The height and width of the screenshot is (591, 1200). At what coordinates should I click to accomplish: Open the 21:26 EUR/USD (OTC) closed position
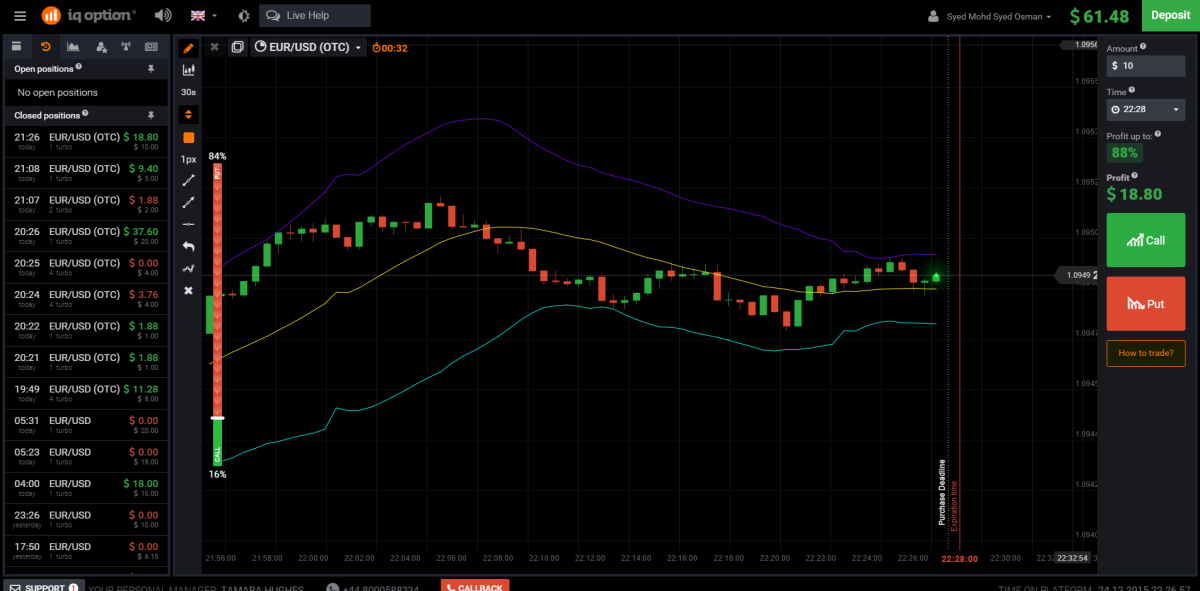[x=86, y=141]
